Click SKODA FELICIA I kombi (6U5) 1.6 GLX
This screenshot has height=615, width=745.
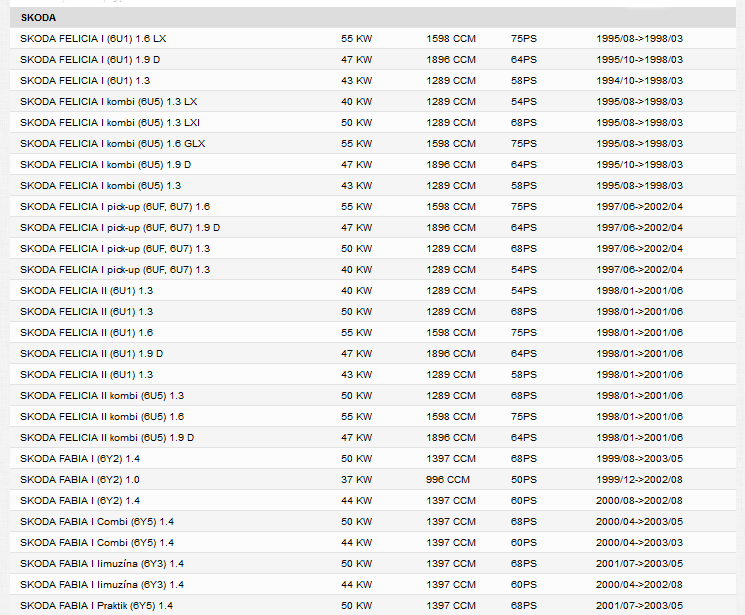[113, 144]
